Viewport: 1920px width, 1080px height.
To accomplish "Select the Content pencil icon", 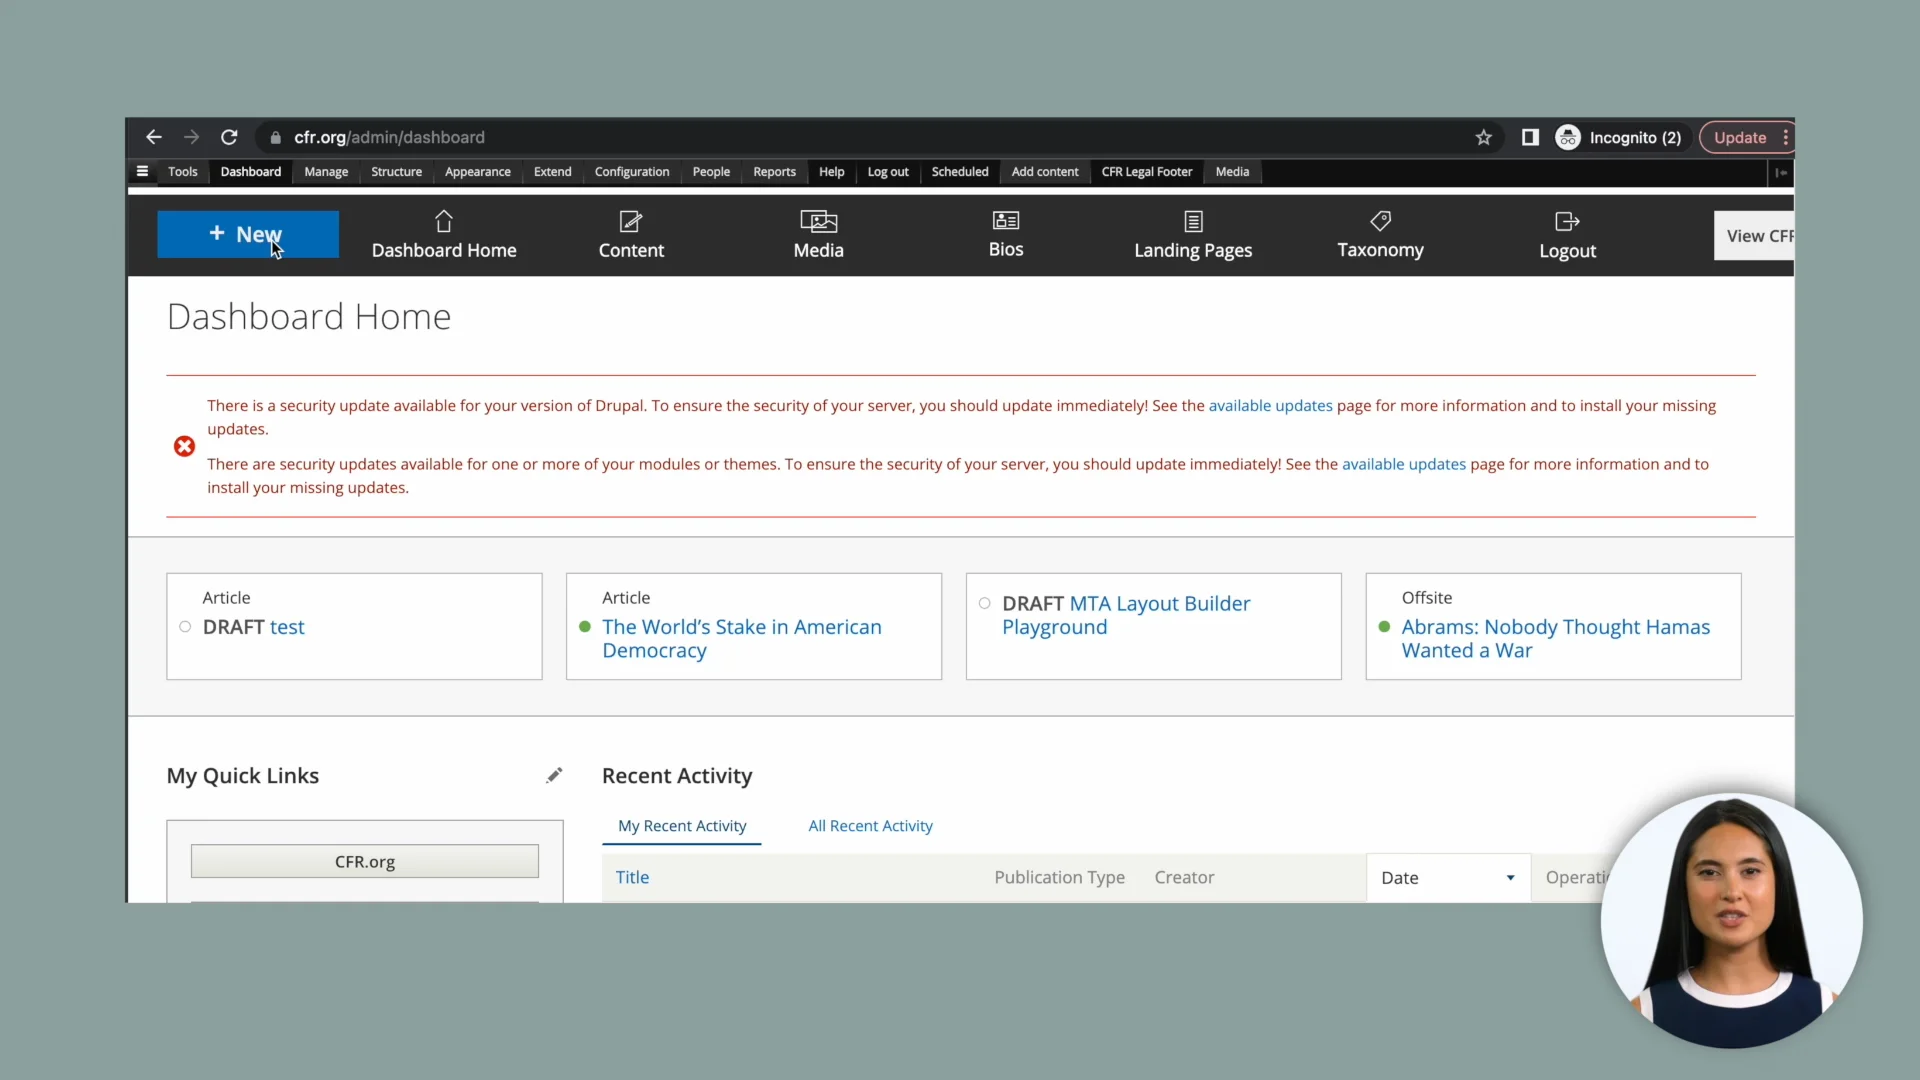I will [x=630, y=220].
